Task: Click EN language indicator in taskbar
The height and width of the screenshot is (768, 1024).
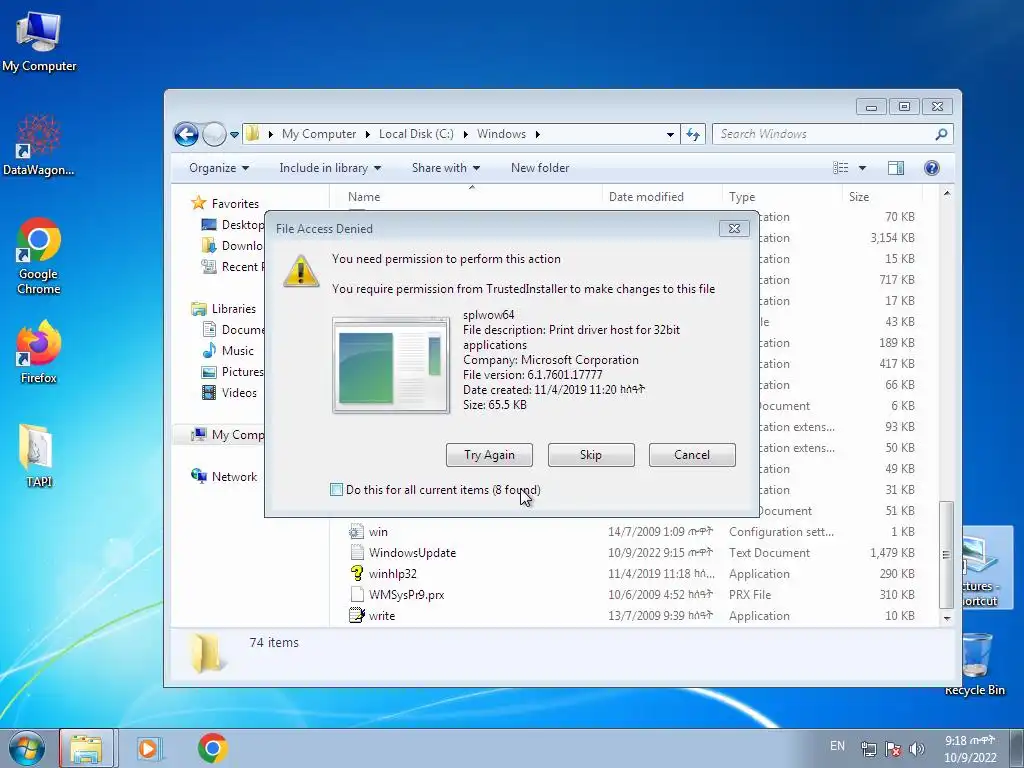Action: coord(837,746)
